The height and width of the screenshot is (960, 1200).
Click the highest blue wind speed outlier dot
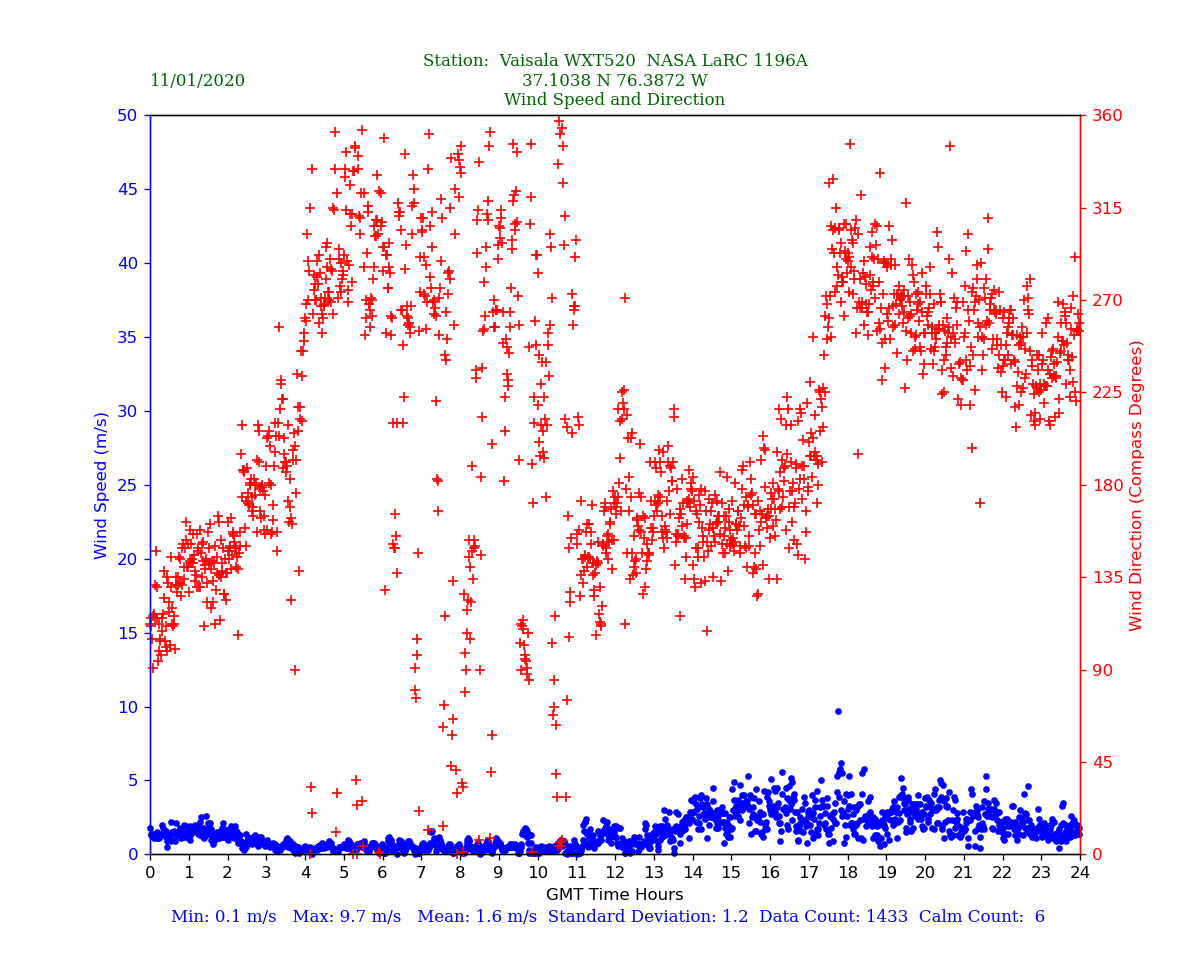coord(838,711)
